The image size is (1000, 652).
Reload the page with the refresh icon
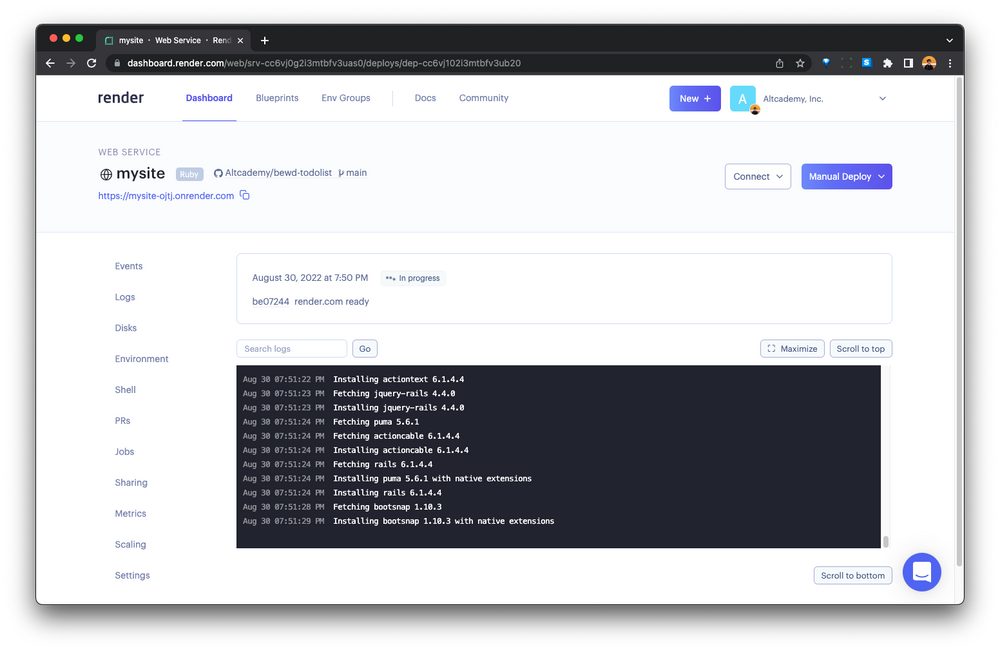point(91,63)
